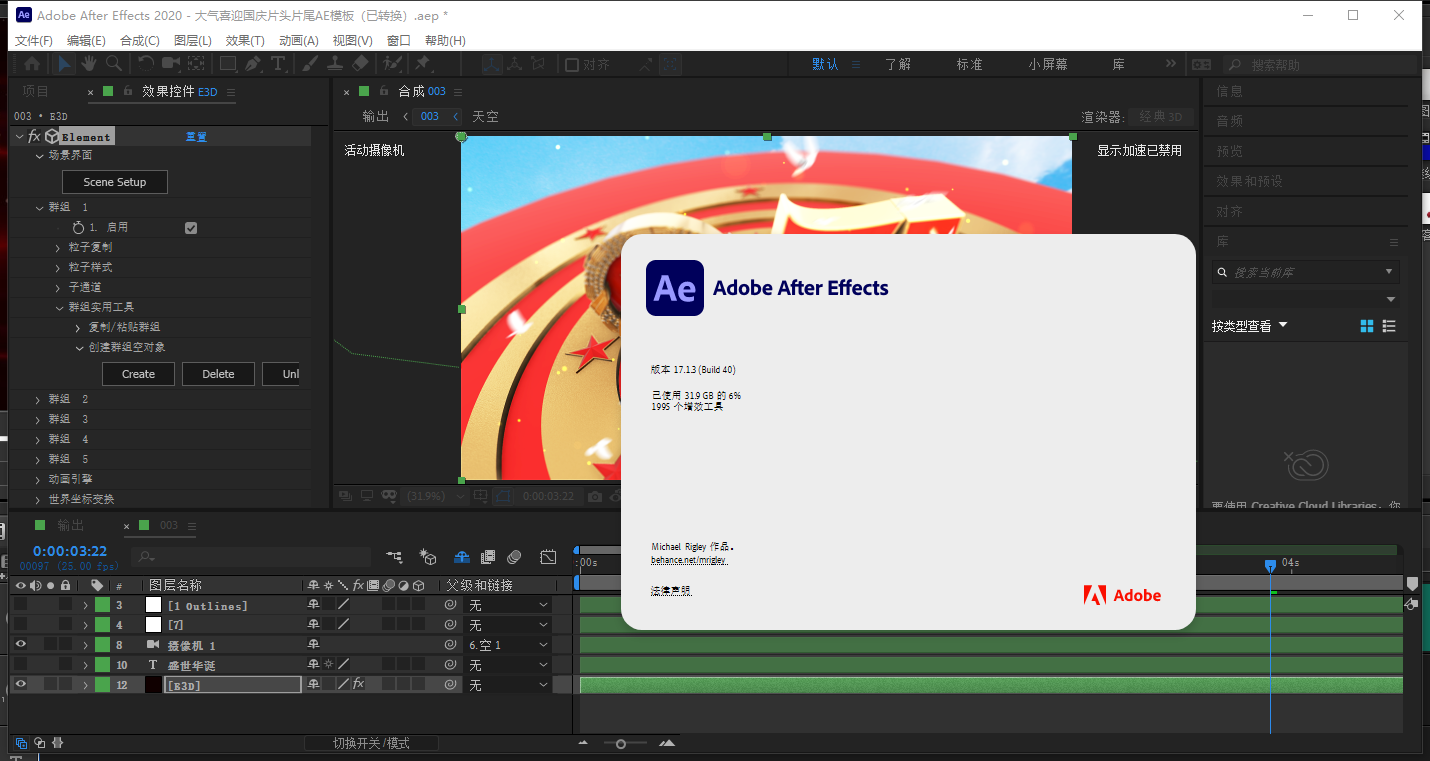The height and width of the screenshot is (761, 1430).
Task: Select the Hand tool
Action: point(89,63)
